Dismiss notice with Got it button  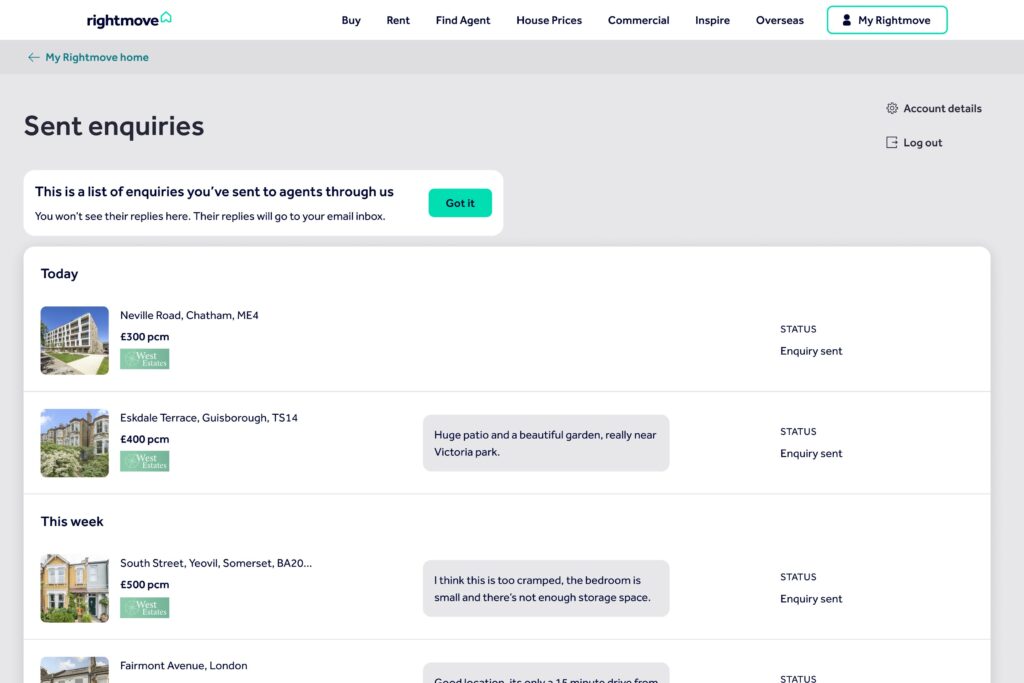(460, 203)
